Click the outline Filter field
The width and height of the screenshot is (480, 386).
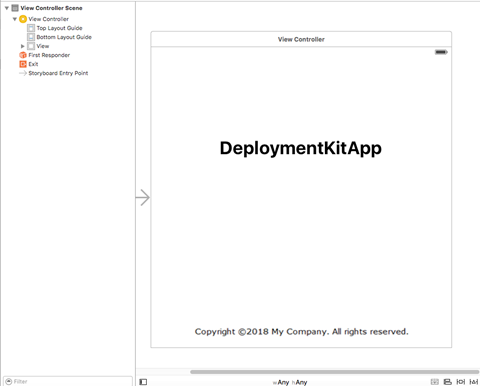pyautogui.click(x=68, y=381)
